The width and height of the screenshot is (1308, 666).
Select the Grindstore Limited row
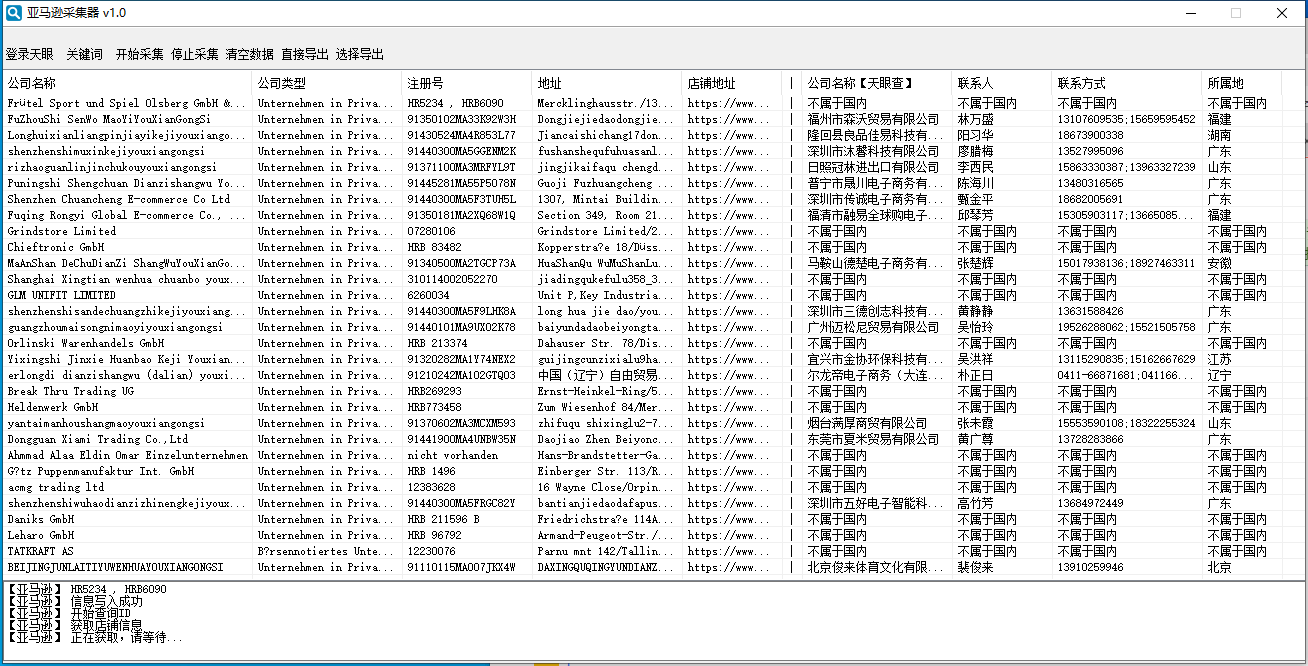tap(643, 231)
